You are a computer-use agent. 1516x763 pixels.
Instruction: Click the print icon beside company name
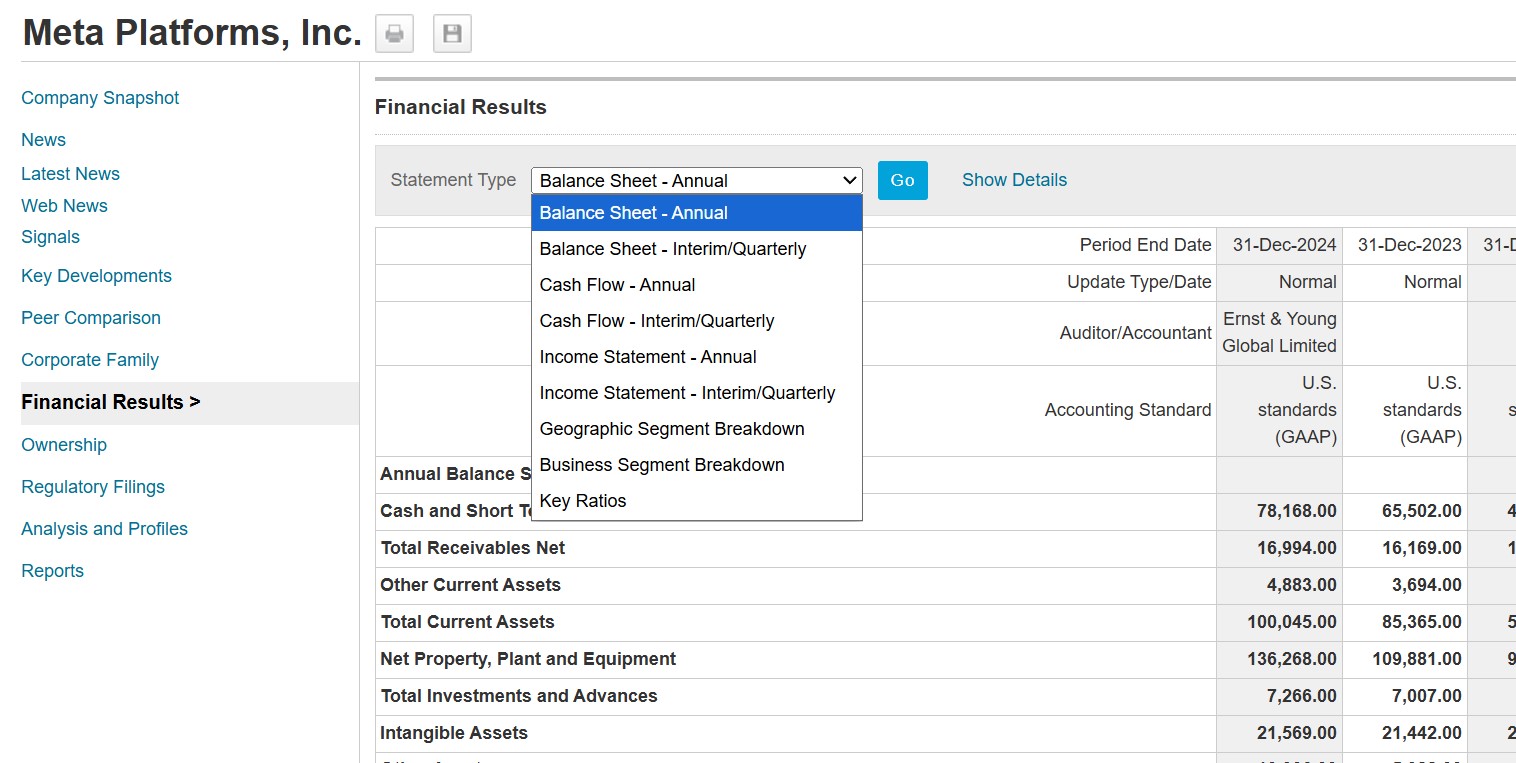click(x=394, y=34)
